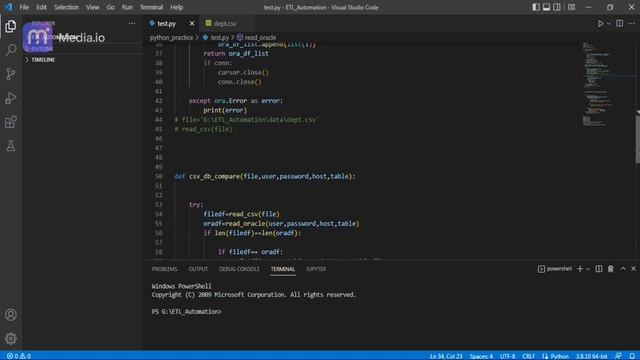Viewport: 640px width, 360px height.
Task: Open the Edit menu
Action: [x=41, y=7]
